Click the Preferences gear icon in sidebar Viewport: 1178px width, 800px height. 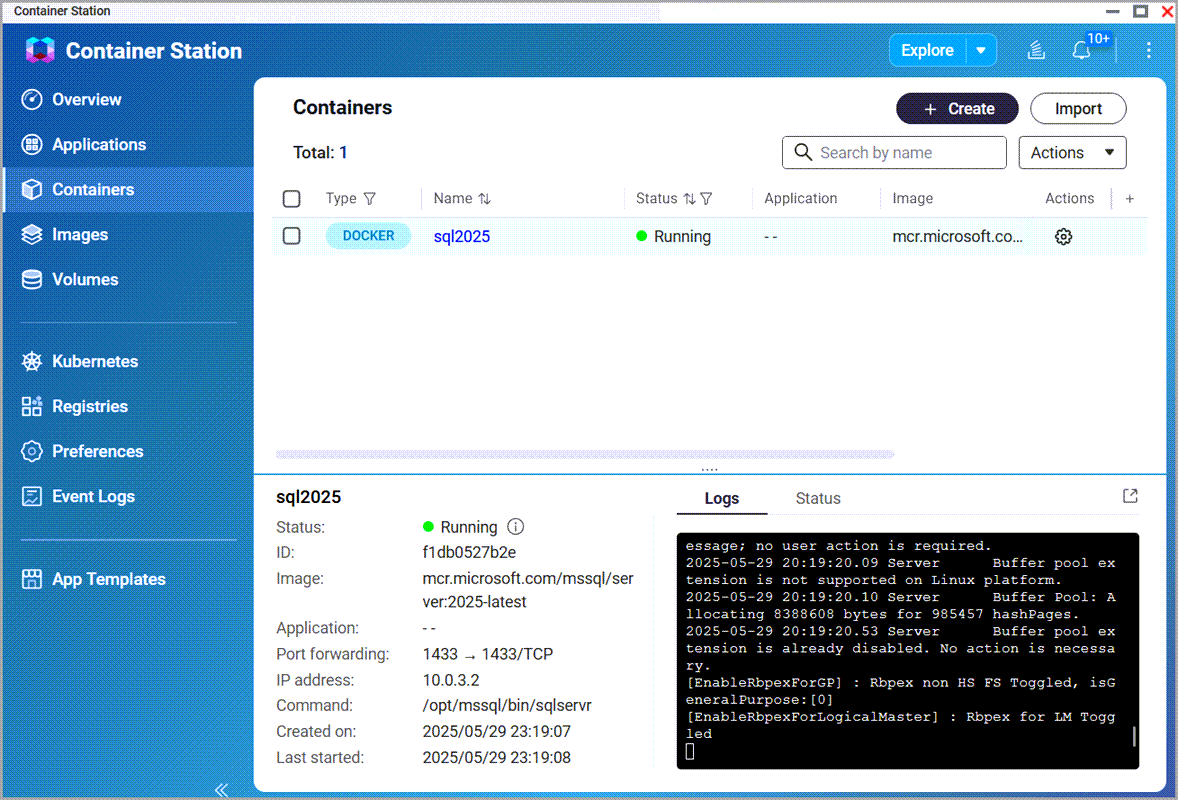[32, 451]
